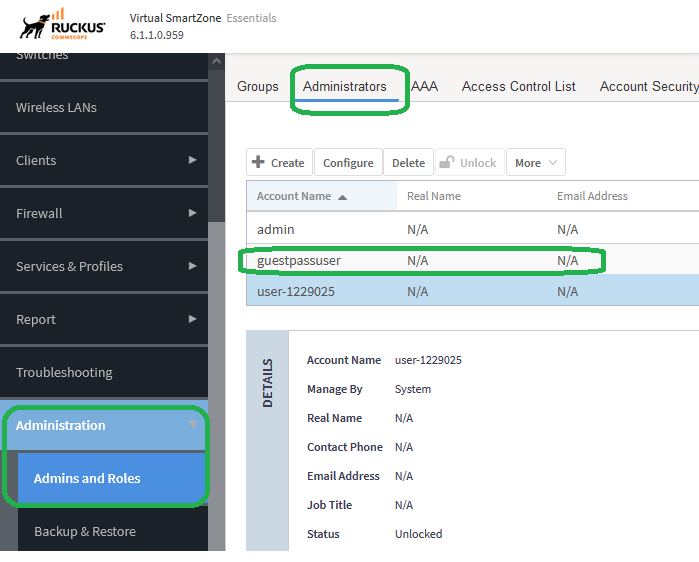This screenshot has width=699, height=562.
Task: Go to Access Control List tab
Action: 518,87
